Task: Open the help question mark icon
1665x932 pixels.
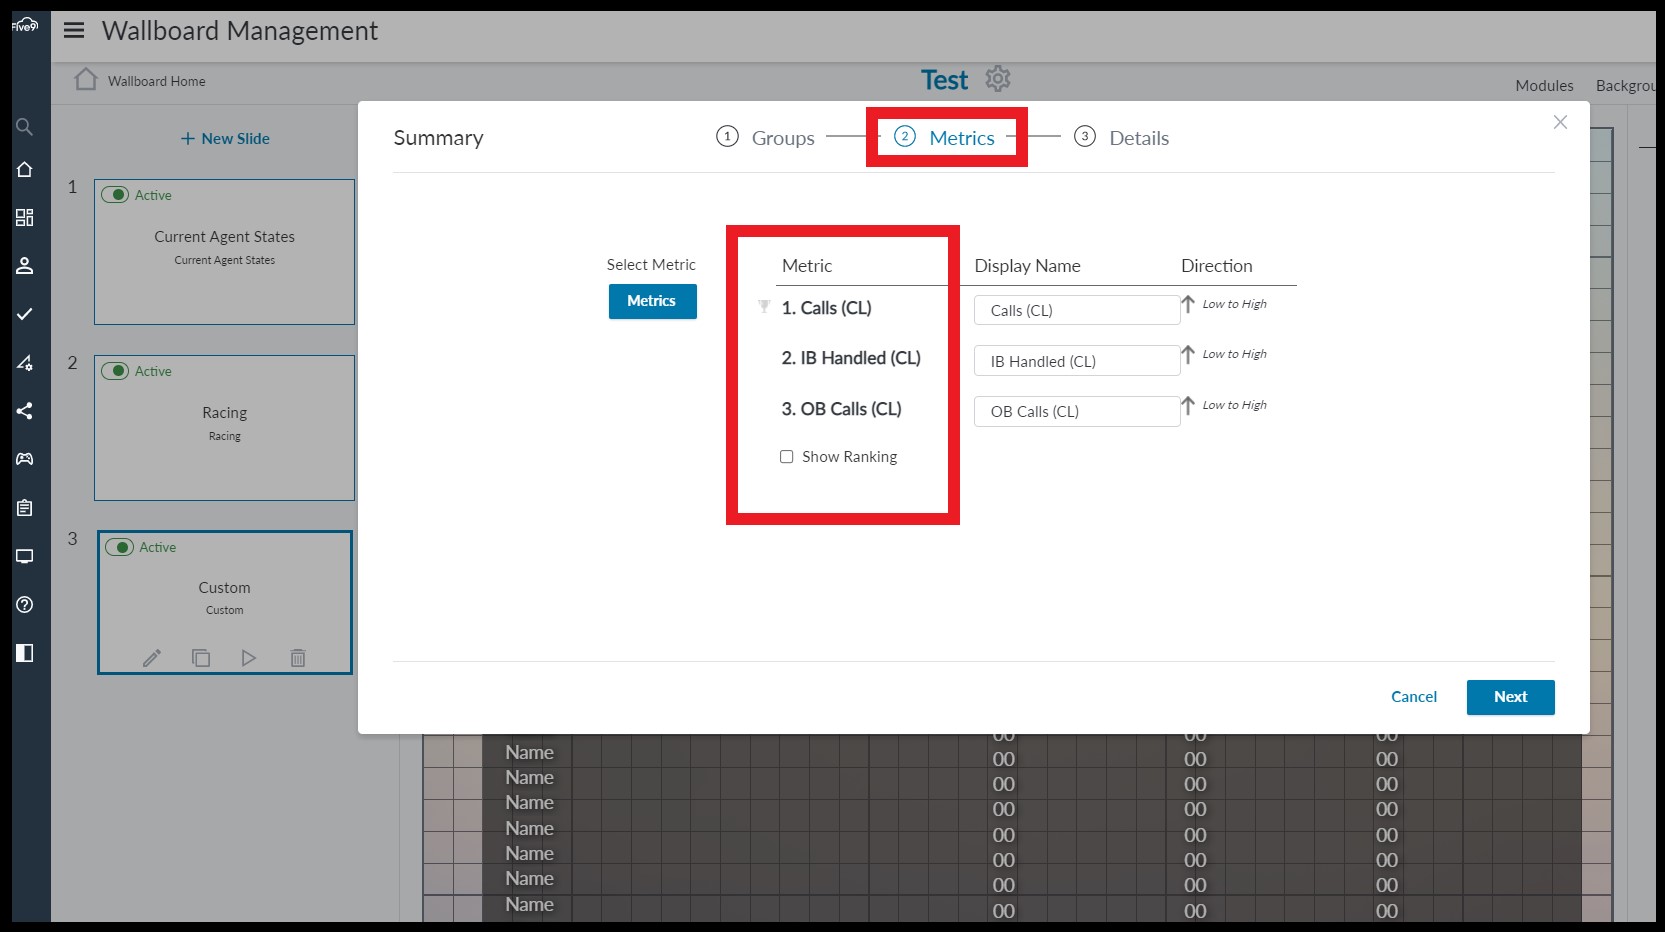Action: point(25,604)
